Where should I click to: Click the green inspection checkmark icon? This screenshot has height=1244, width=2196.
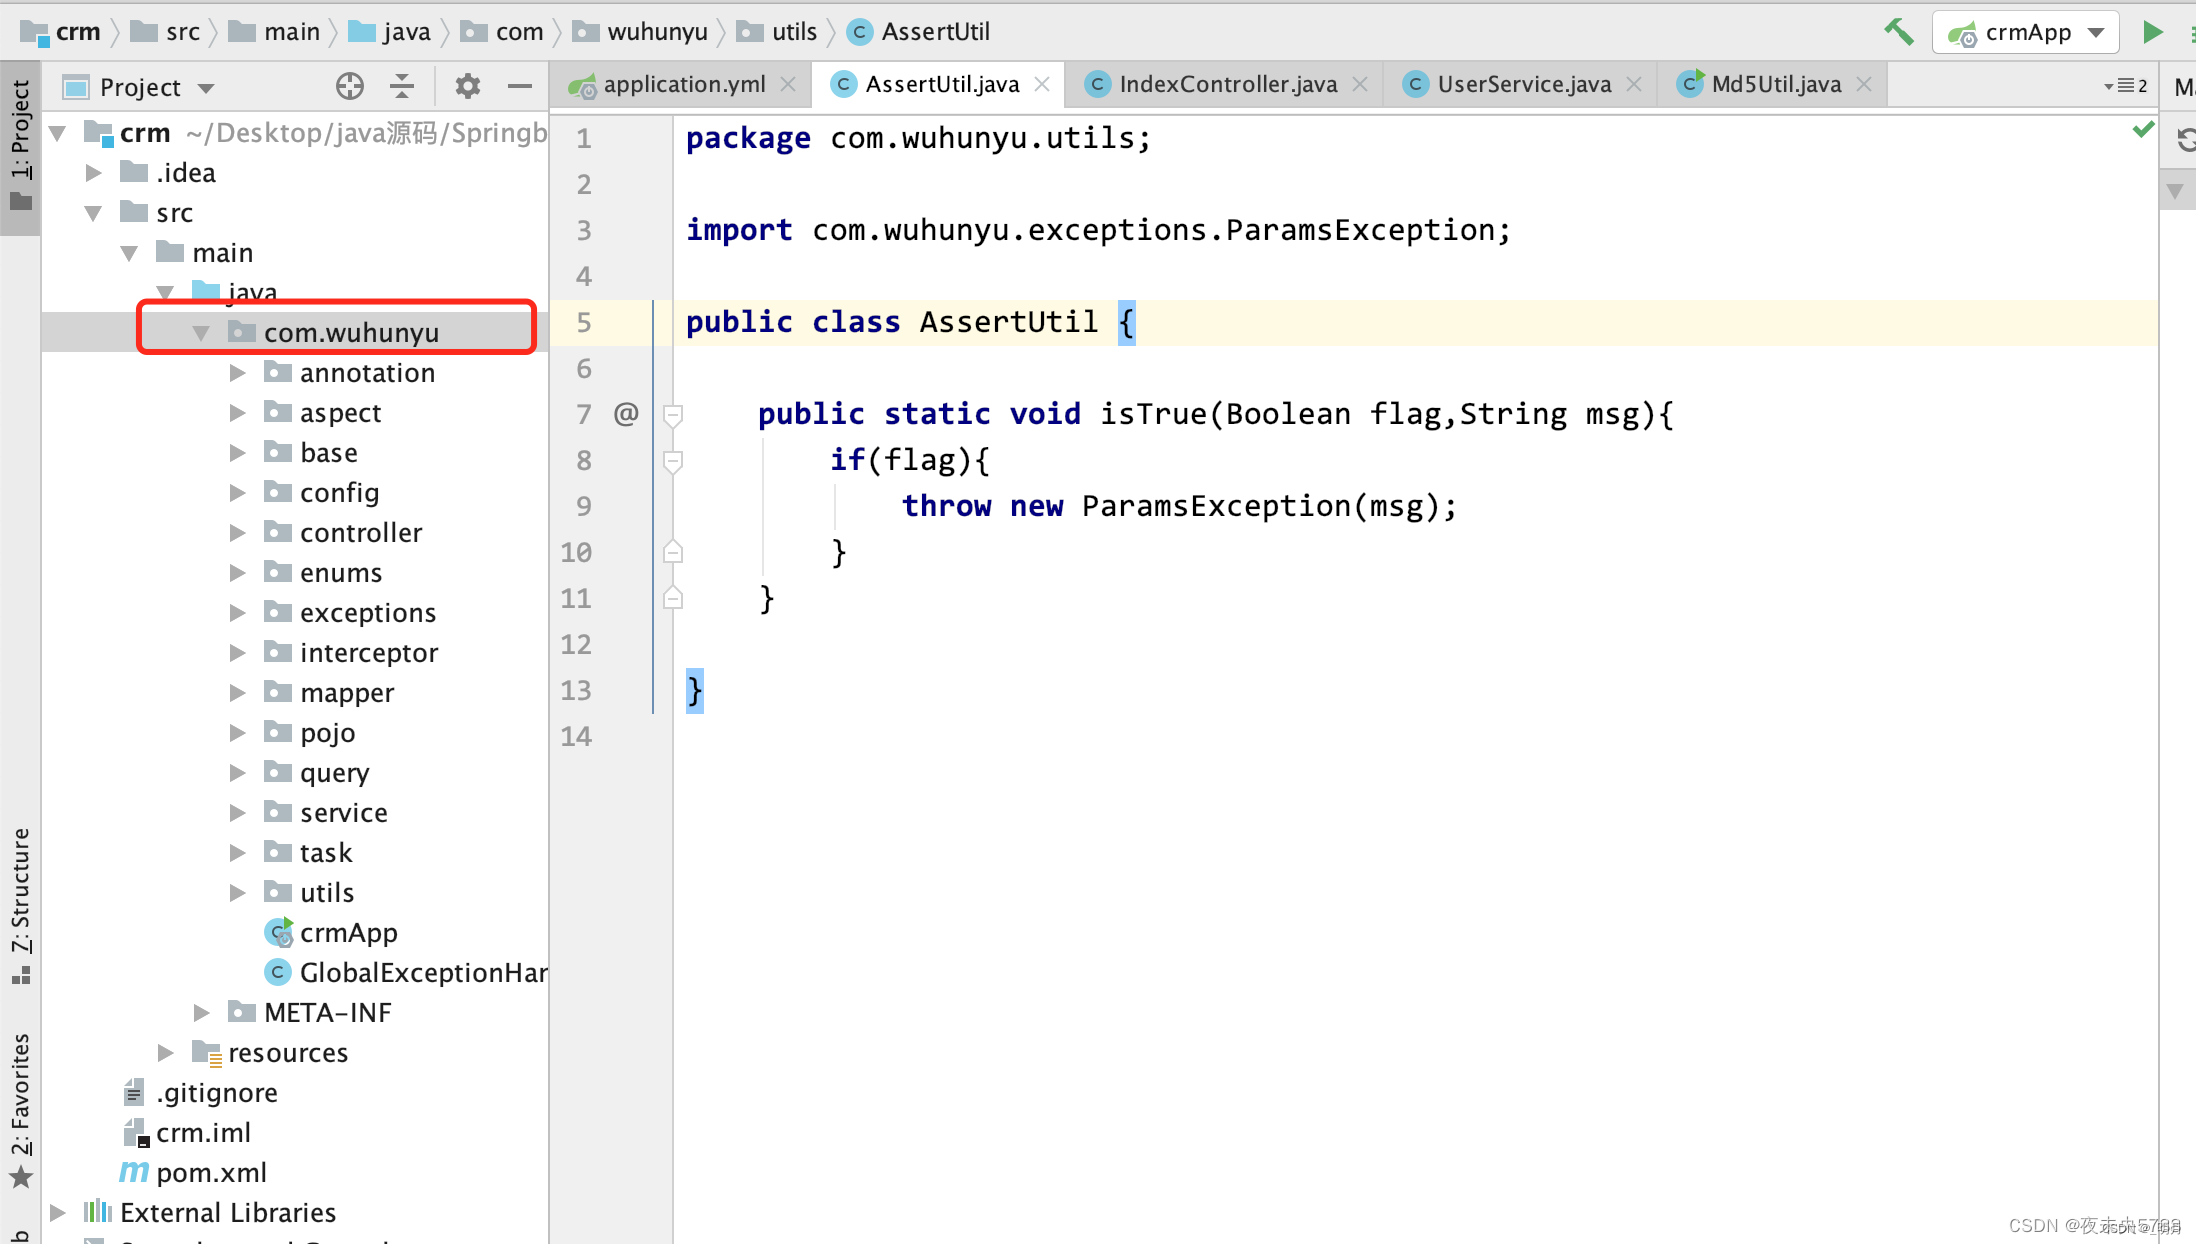(x=2142, y=130)
